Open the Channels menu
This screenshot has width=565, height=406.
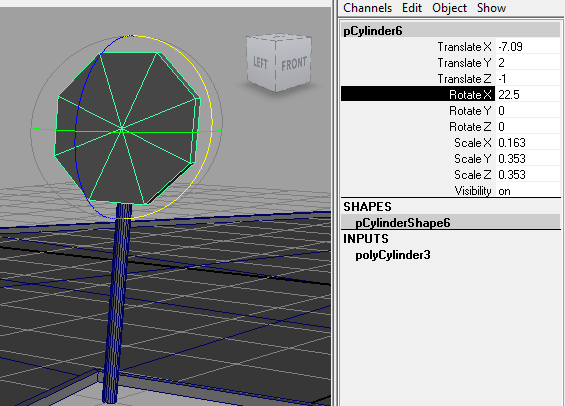pos(367,8)
